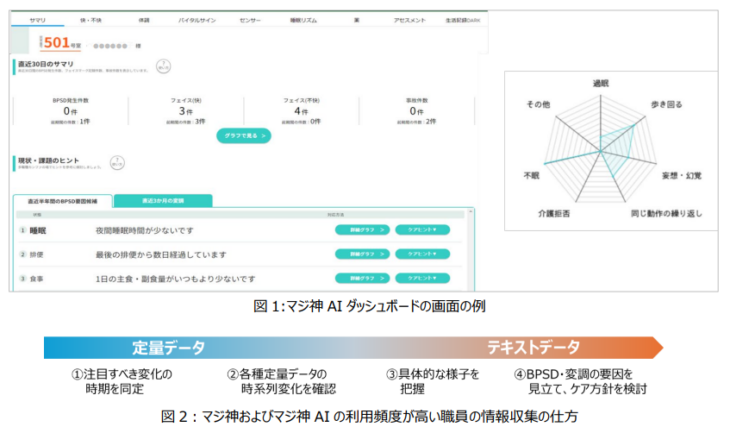Viewport: 730px width, 433px height.
Task: Open 詳細グラフ for the 排便 row
Action: [x=362, y=254]
